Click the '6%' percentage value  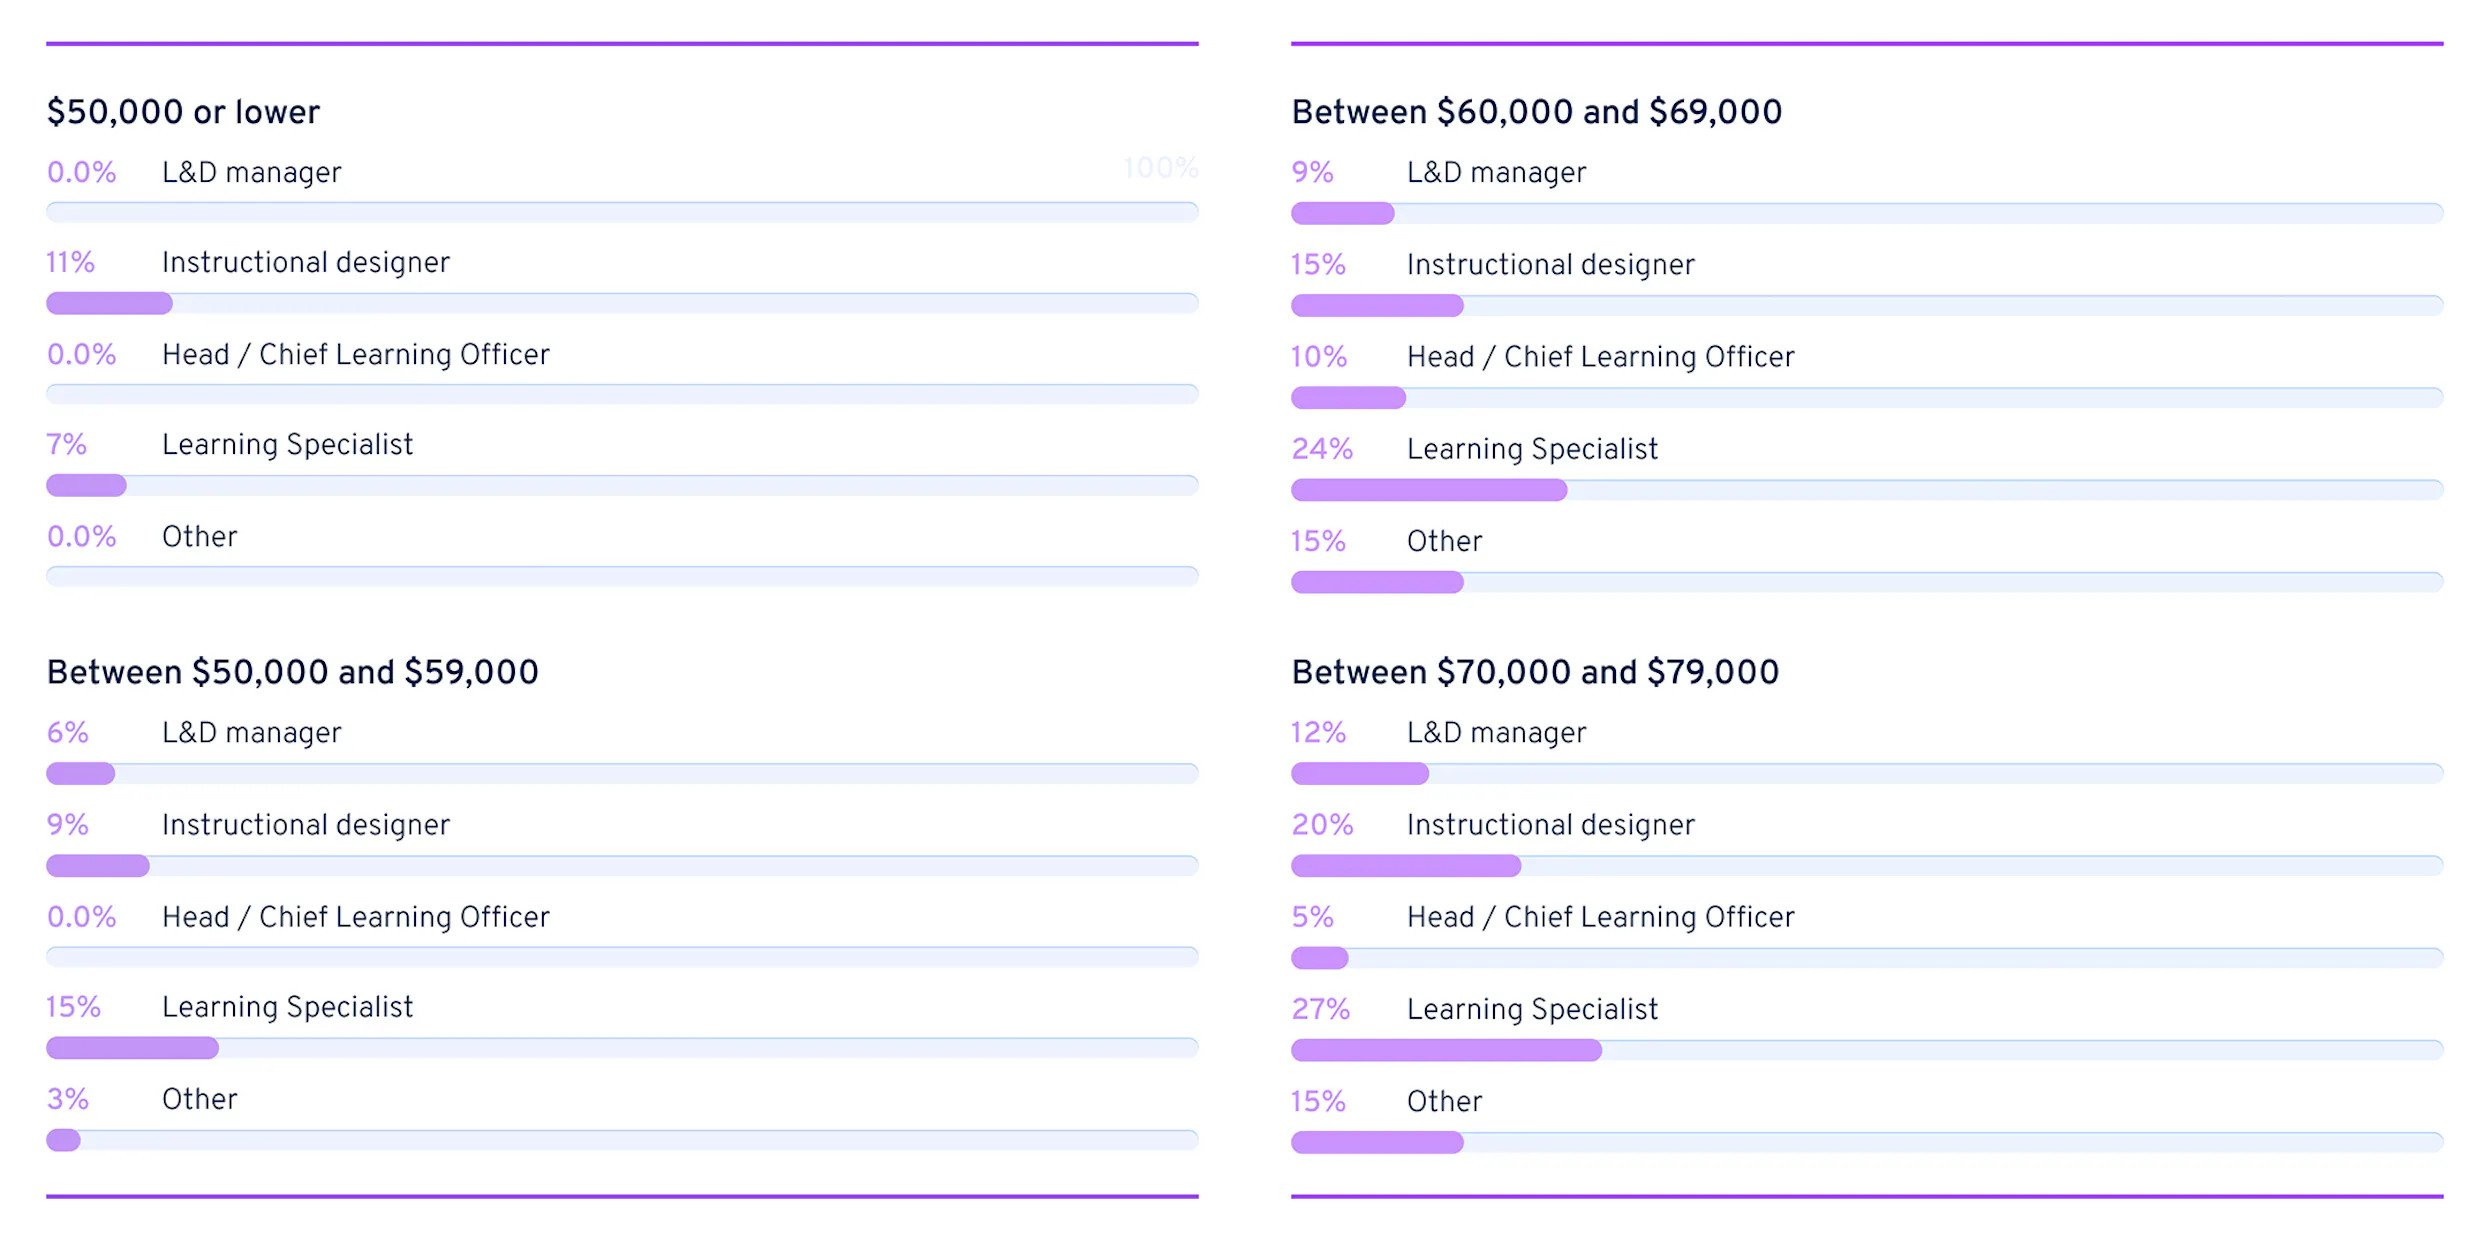coord(67,733)
